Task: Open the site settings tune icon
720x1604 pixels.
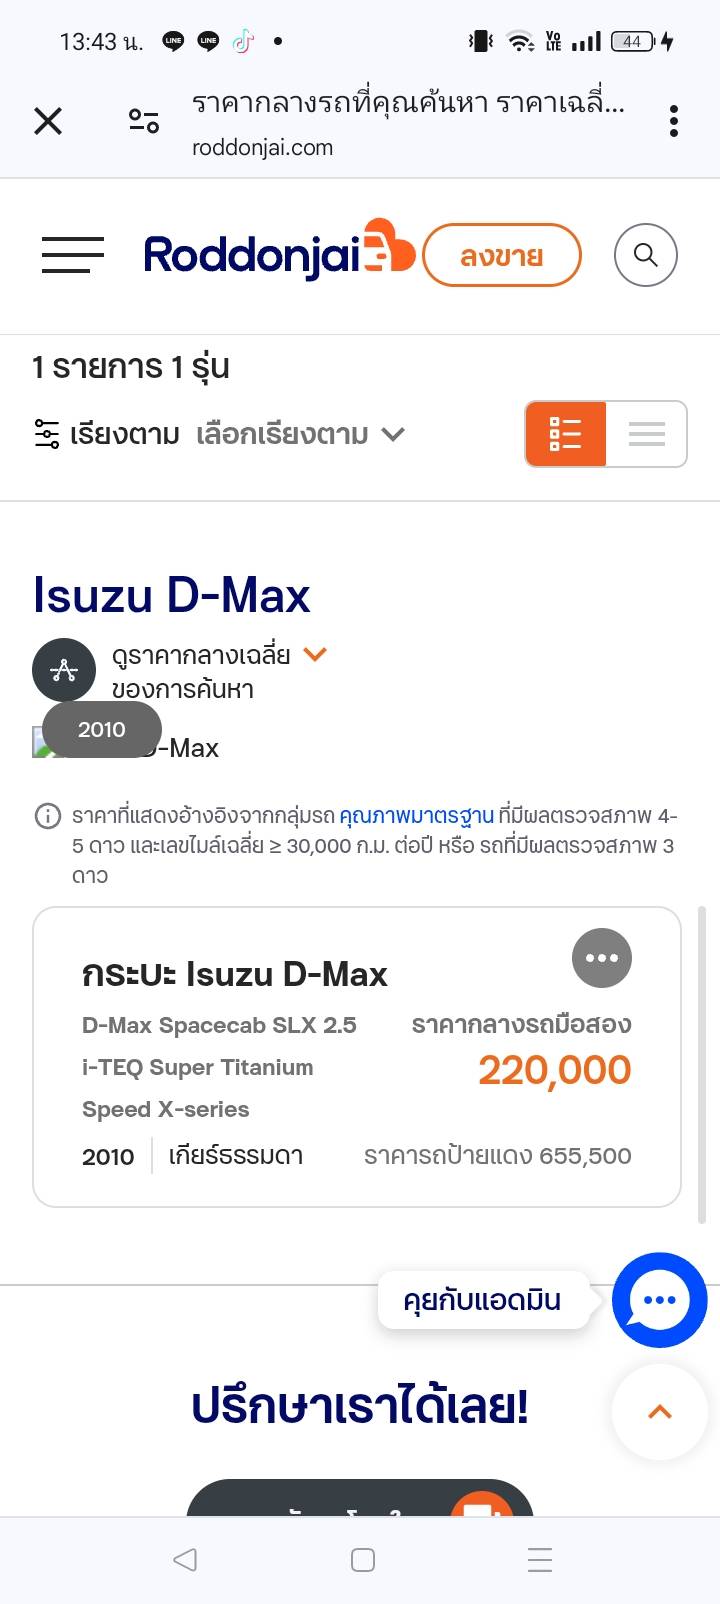Action: (144, 121)
